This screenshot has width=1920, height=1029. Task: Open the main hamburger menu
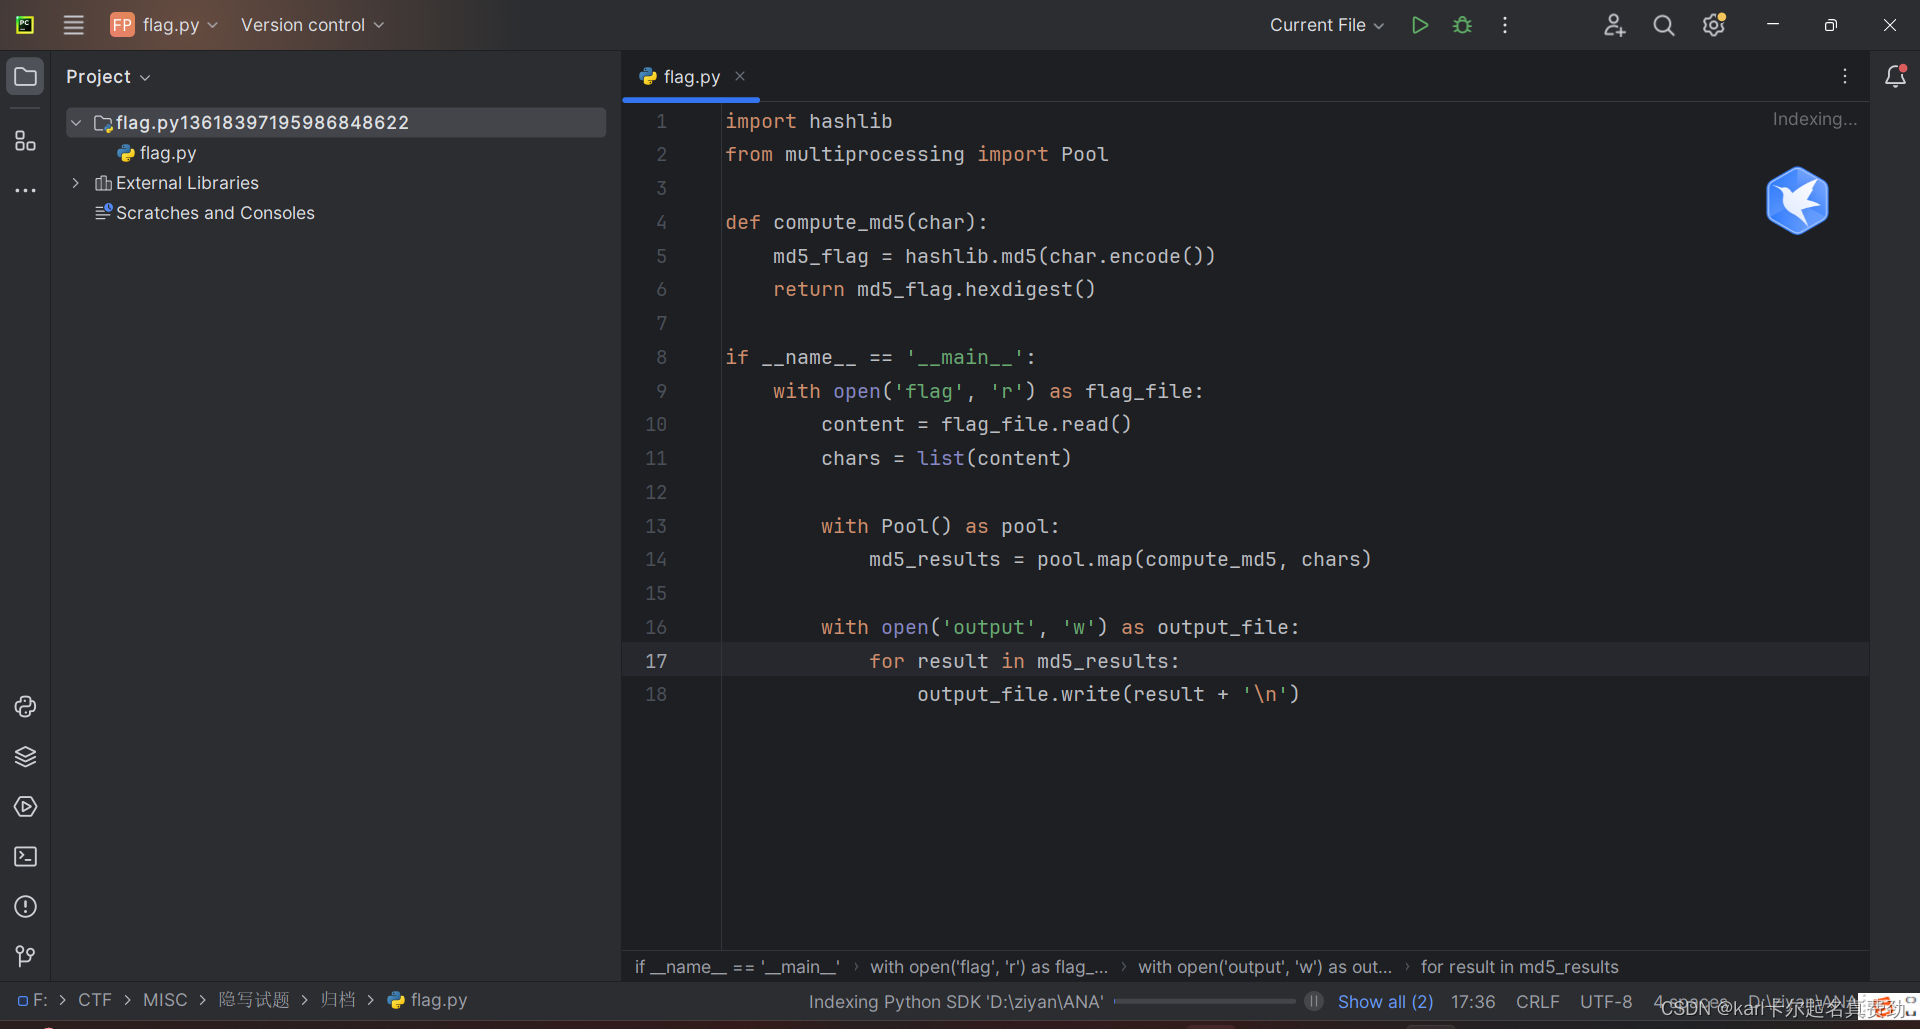click(x=73, y=24)
